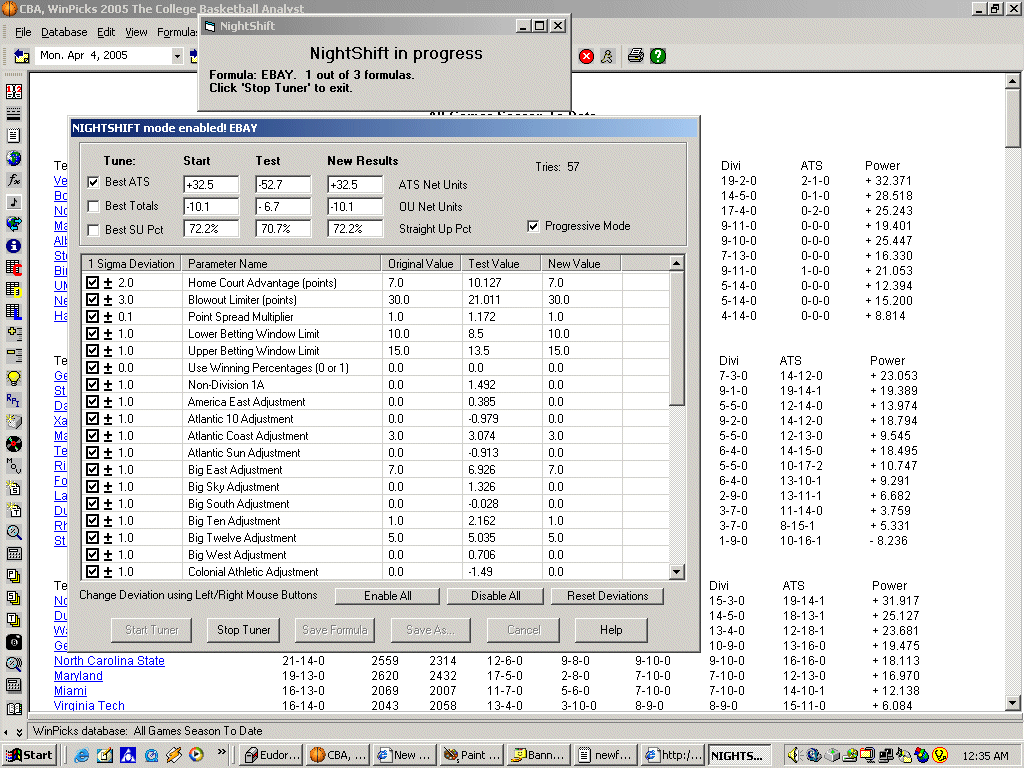Click the green question mark help icon
This screenshot has height=768, width=1024.
[658, 56]
